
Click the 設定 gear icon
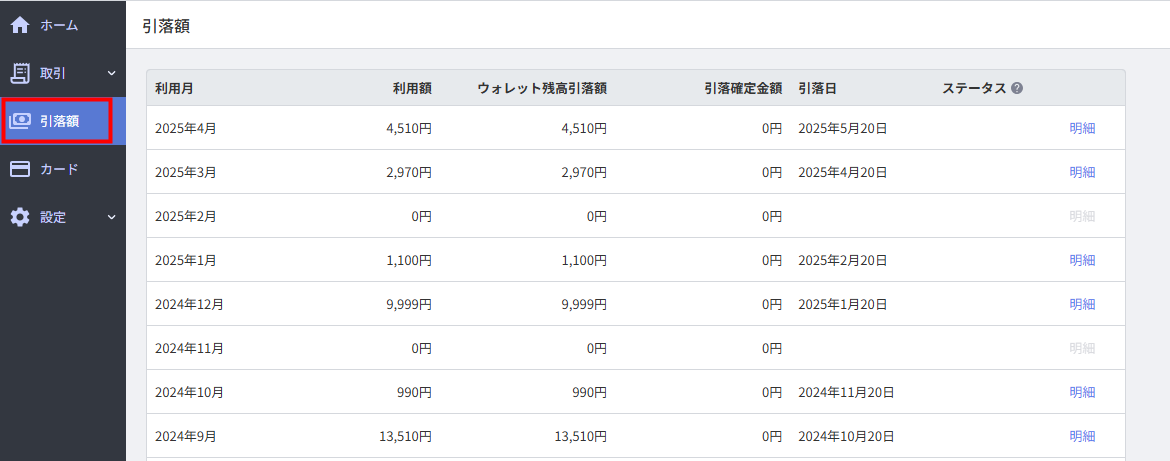pyautogui.click(x=19, y=217)
